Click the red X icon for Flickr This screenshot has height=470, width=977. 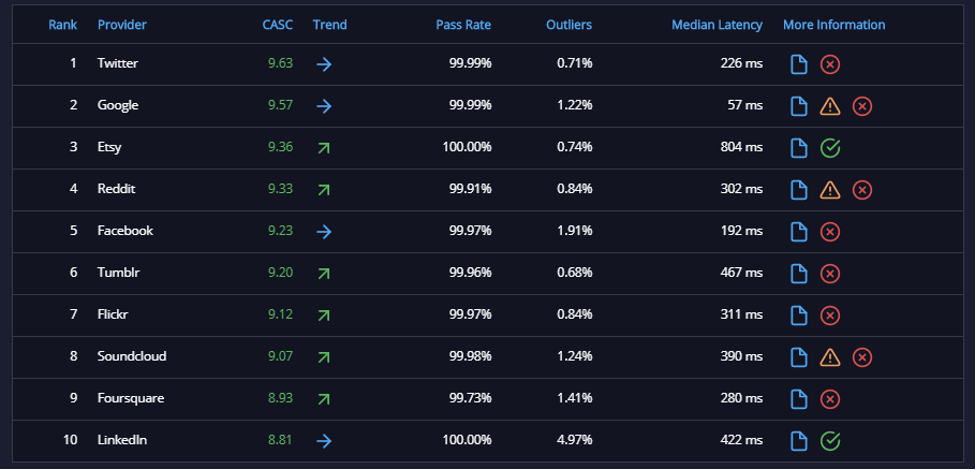click(829, 315)
